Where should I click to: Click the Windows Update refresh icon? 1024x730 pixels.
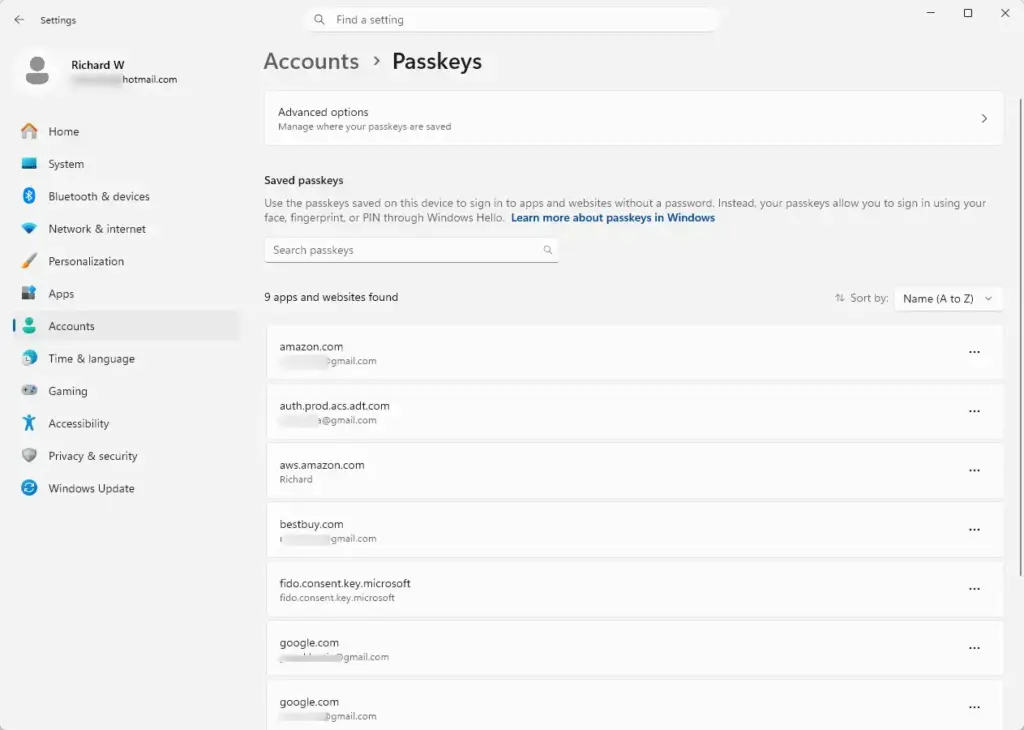(29, 488)
